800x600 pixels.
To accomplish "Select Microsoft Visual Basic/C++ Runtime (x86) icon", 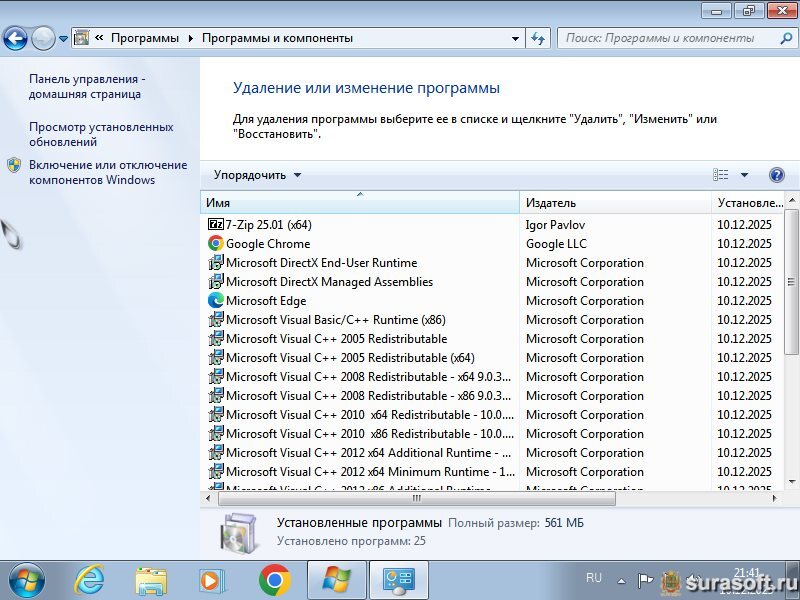I will pyautogui.click(x=216, y=320).
